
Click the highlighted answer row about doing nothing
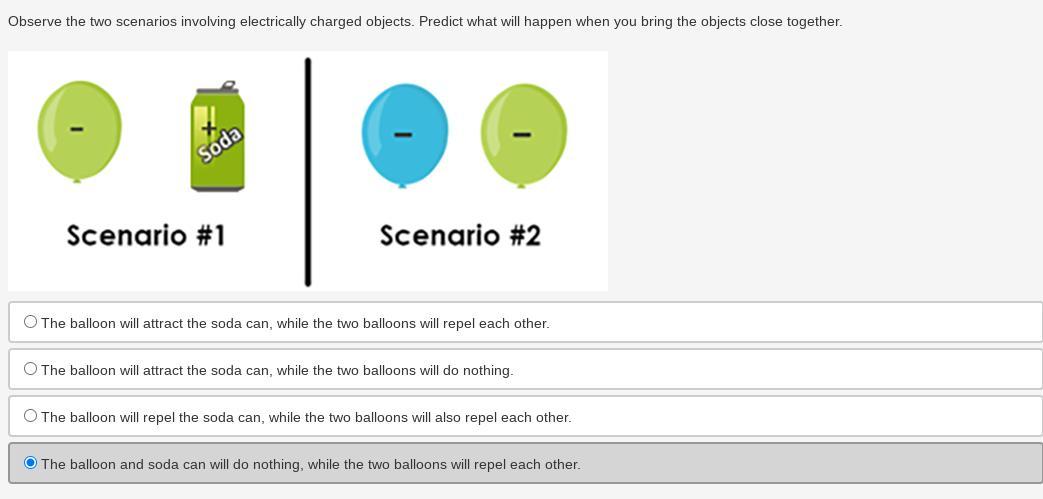point(525,463)
